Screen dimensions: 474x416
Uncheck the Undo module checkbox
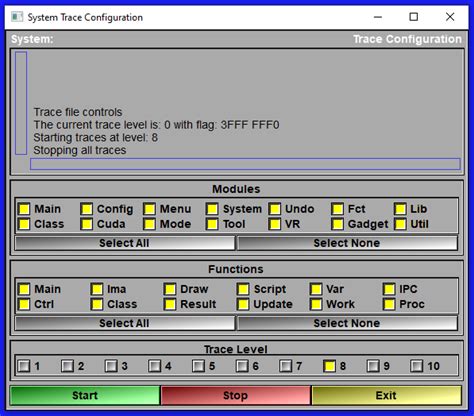(x=275, y=209)
